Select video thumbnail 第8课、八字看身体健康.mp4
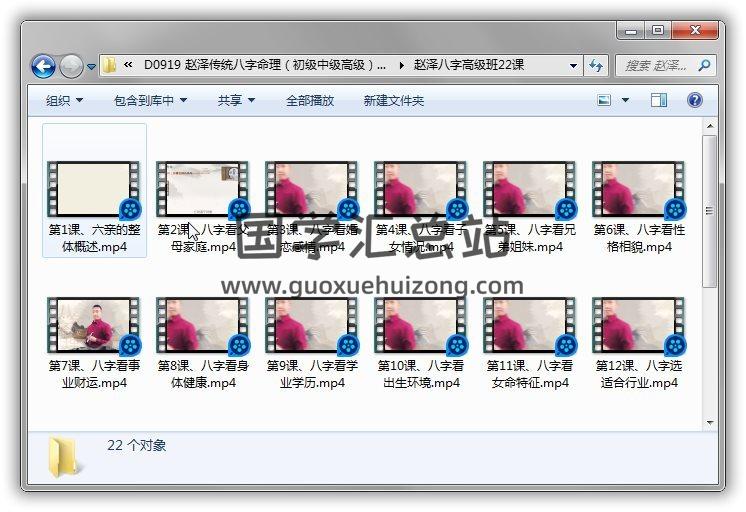Image resolution: width=746 pixels, height=512 pixels. tap(203, 325)
